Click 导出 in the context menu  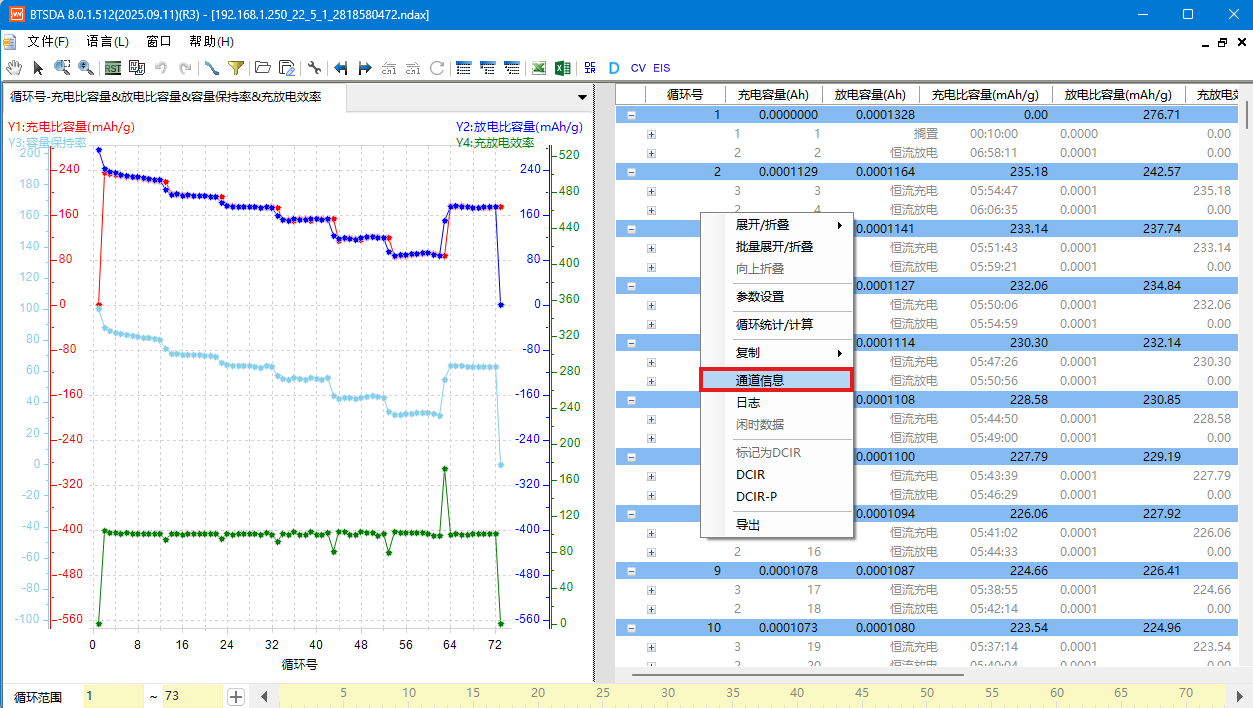click(x=748, y=525)
